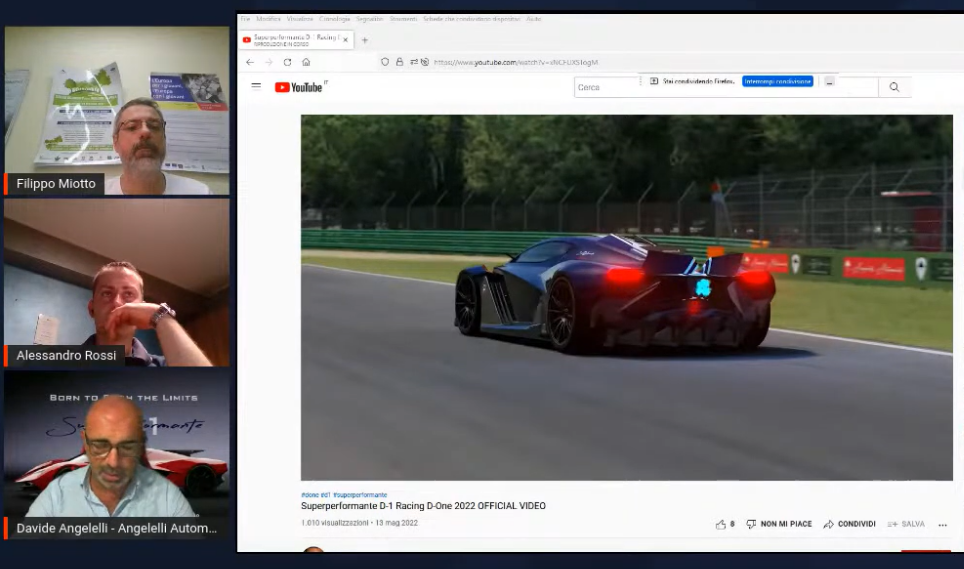Click the tracking protection shield icon
The width and height of the screenshot is (964, 569).
point(385,62)
